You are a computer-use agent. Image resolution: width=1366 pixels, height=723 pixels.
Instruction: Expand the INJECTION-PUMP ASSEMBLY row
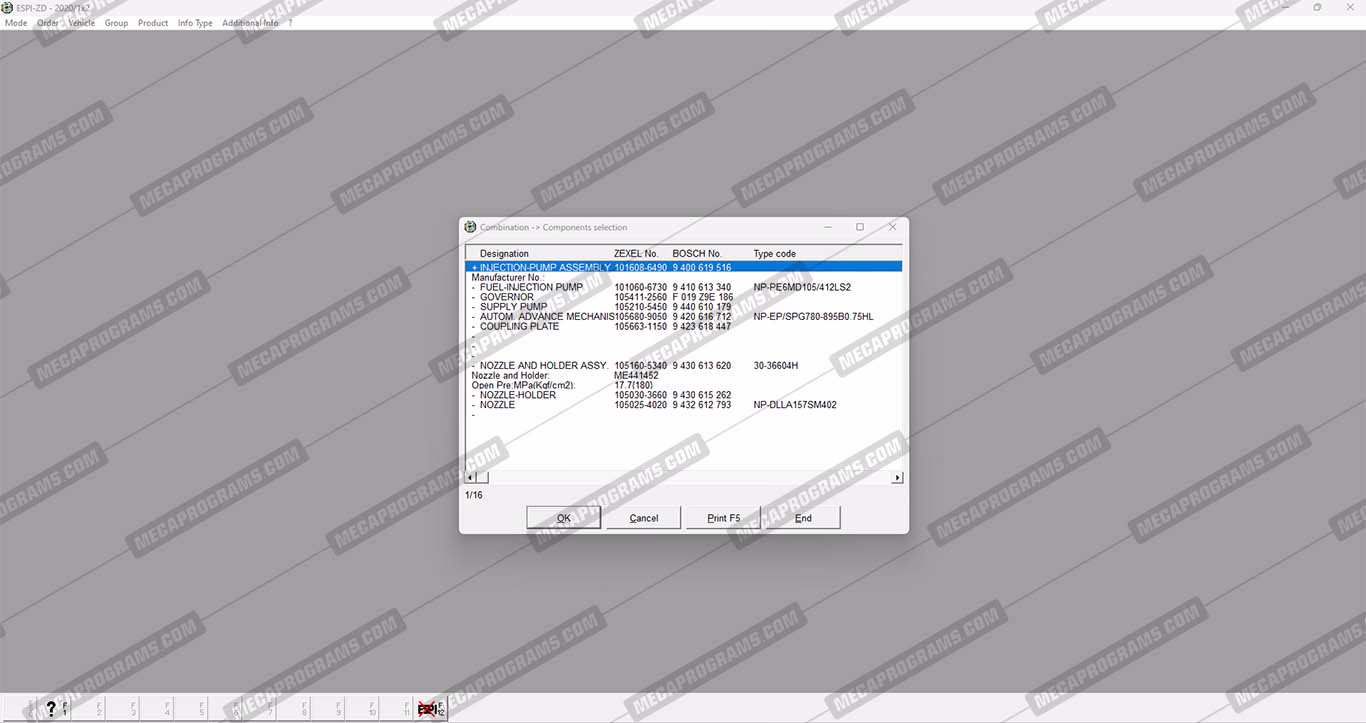click(x=474, y=268)
